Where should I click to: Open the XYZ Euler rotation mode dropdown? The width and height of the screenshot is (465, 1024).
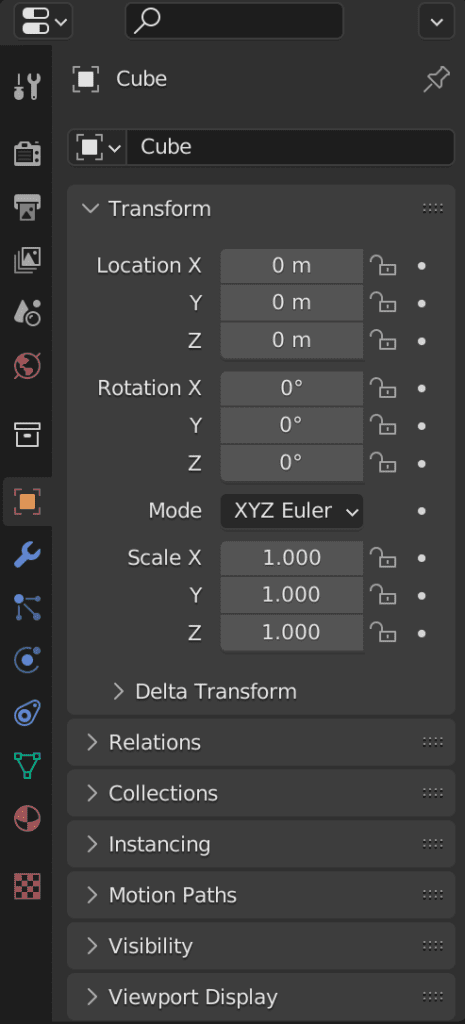click(292, 511)
